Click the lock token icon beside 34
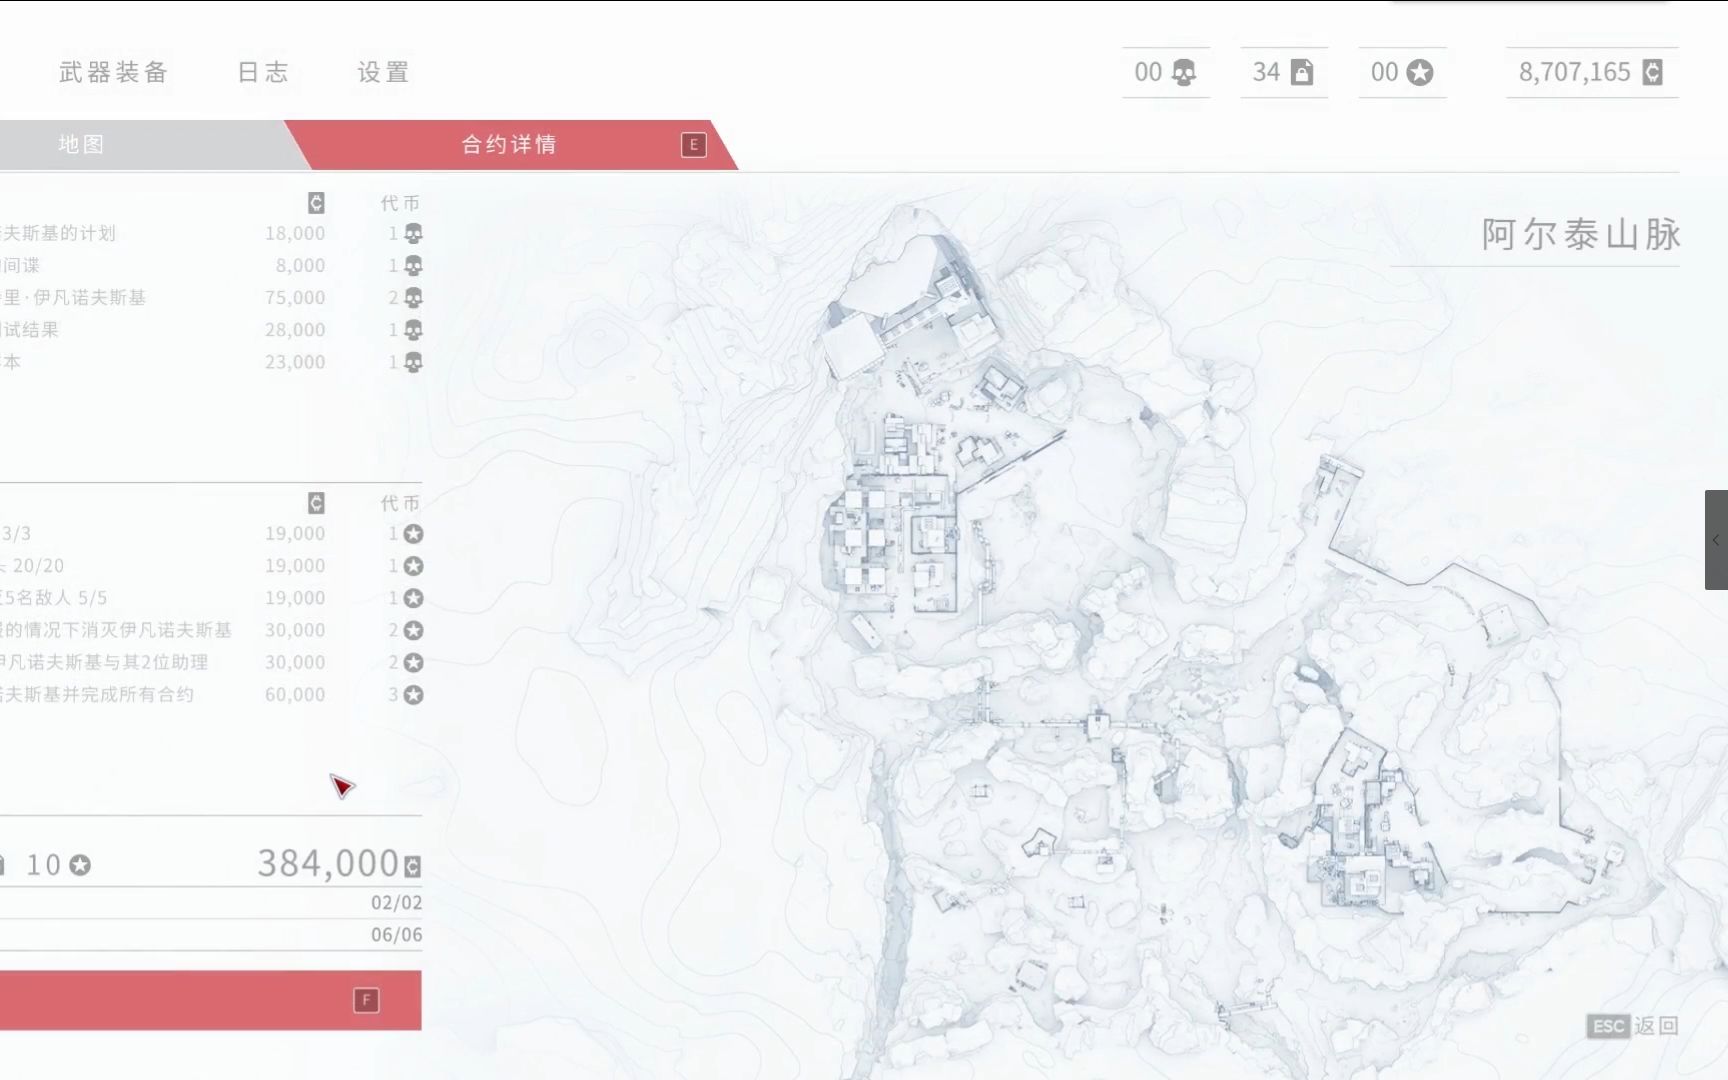The image size is (1728, 1080). [1301, 72]
